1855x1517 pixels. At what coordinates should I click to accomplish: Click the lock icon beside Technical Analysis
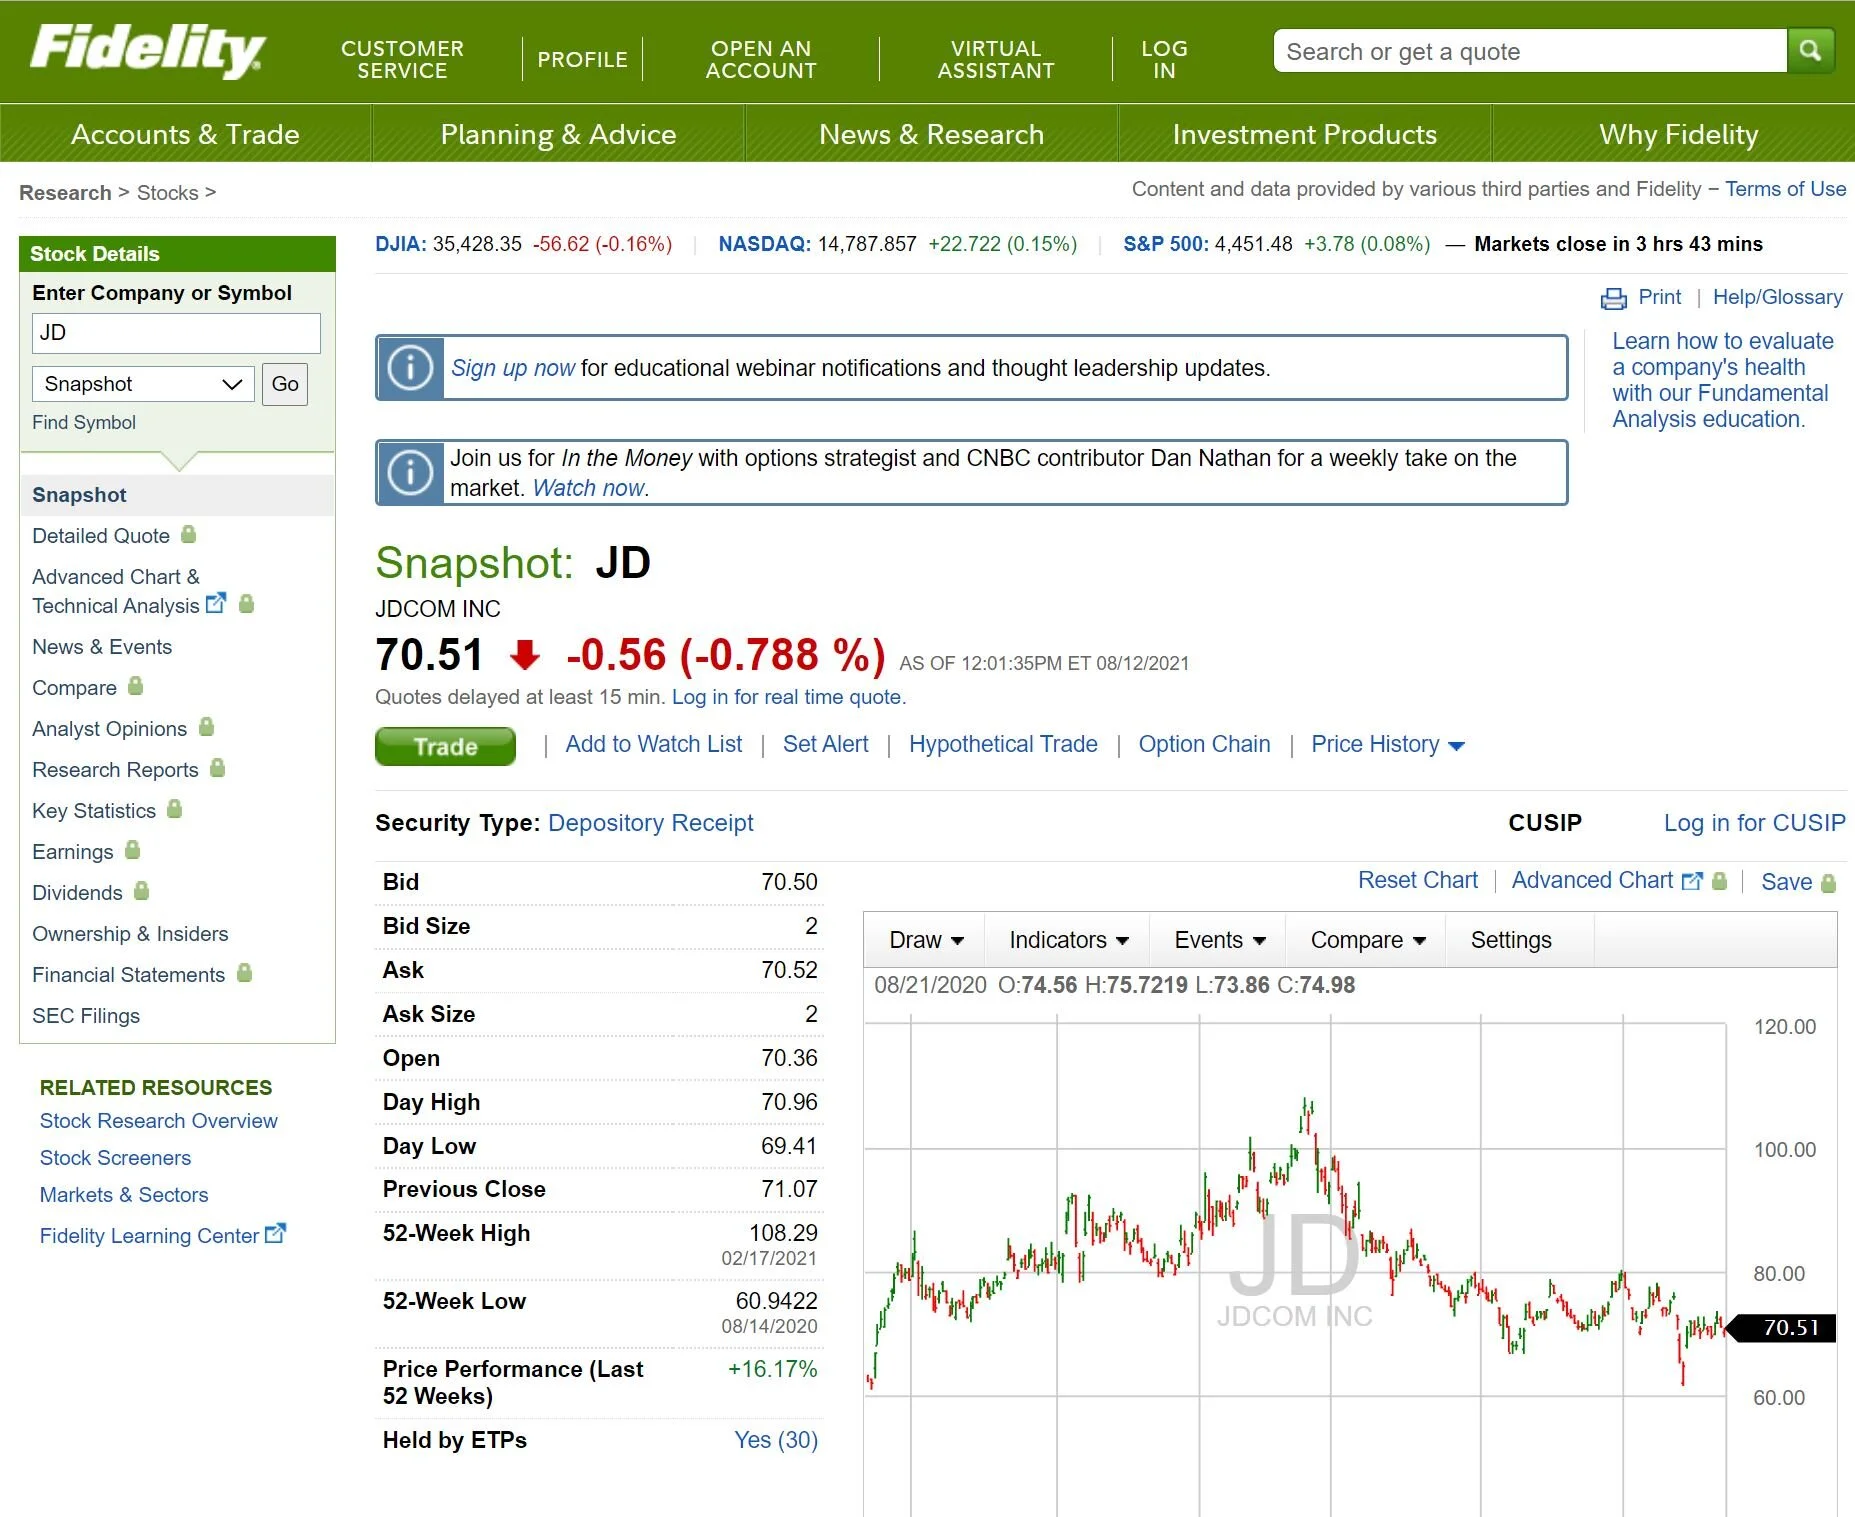(247, 603)
